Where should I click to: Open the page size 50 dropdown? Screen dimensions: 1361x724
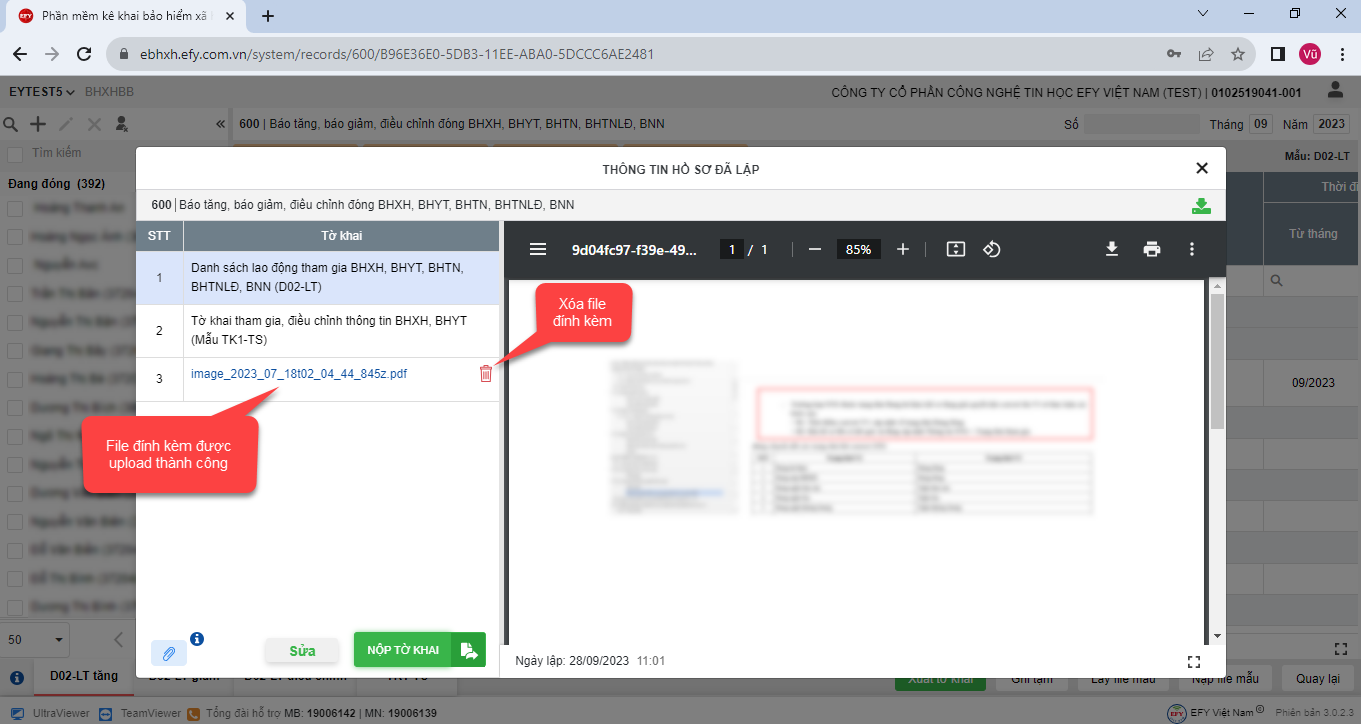coord(36,639)
